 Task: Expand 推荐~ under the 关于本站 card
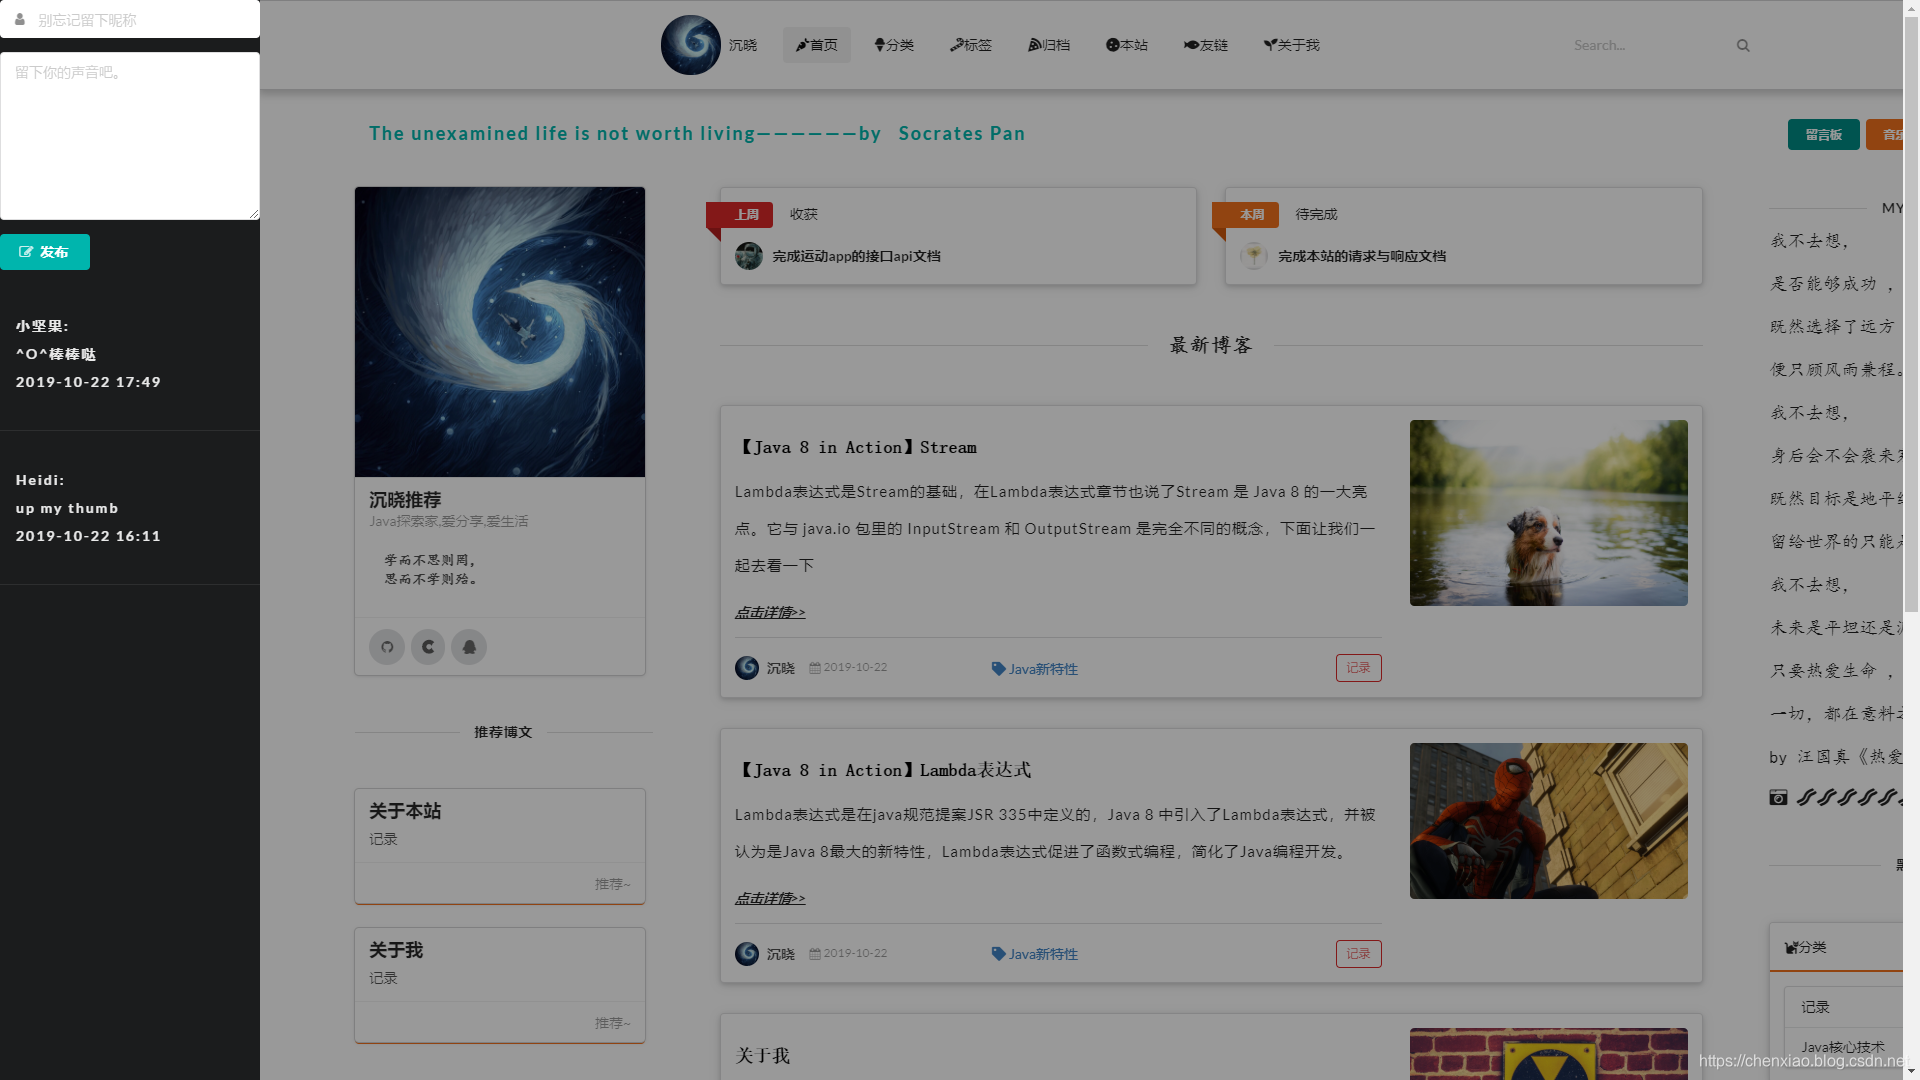point(613,883)
